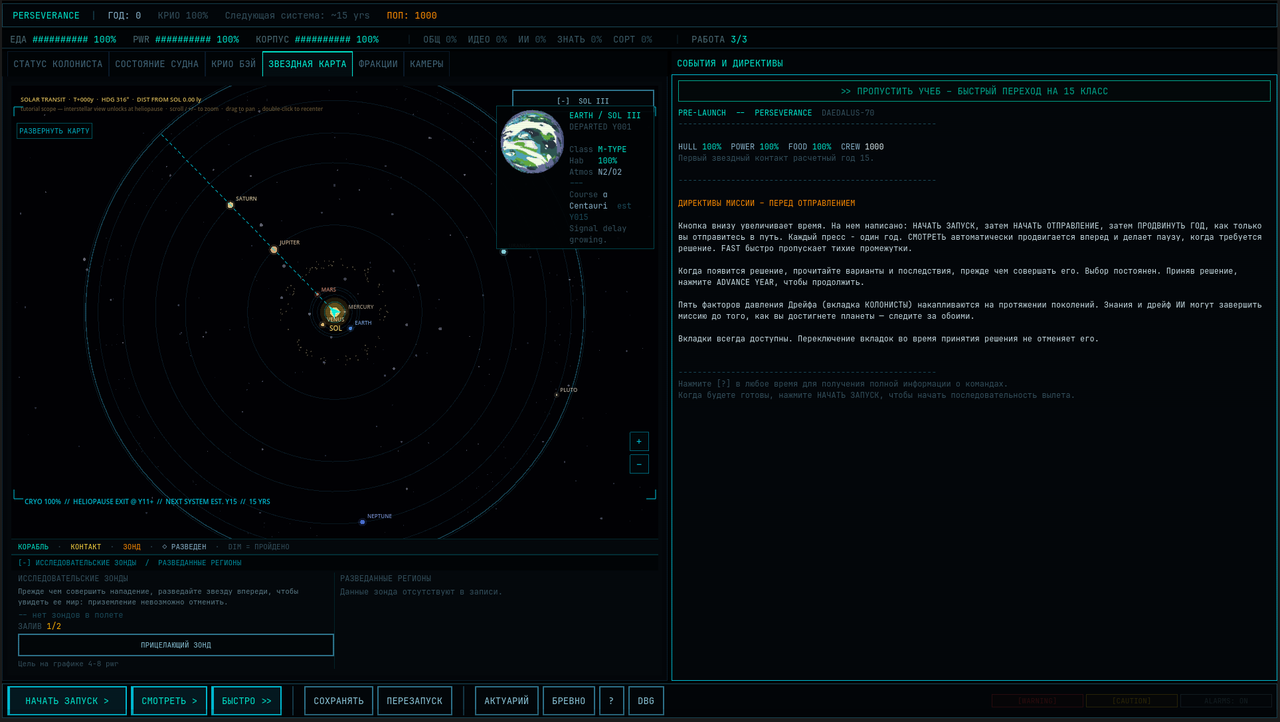Open the АКТУАРИЙ panel button

pos(507,701)
